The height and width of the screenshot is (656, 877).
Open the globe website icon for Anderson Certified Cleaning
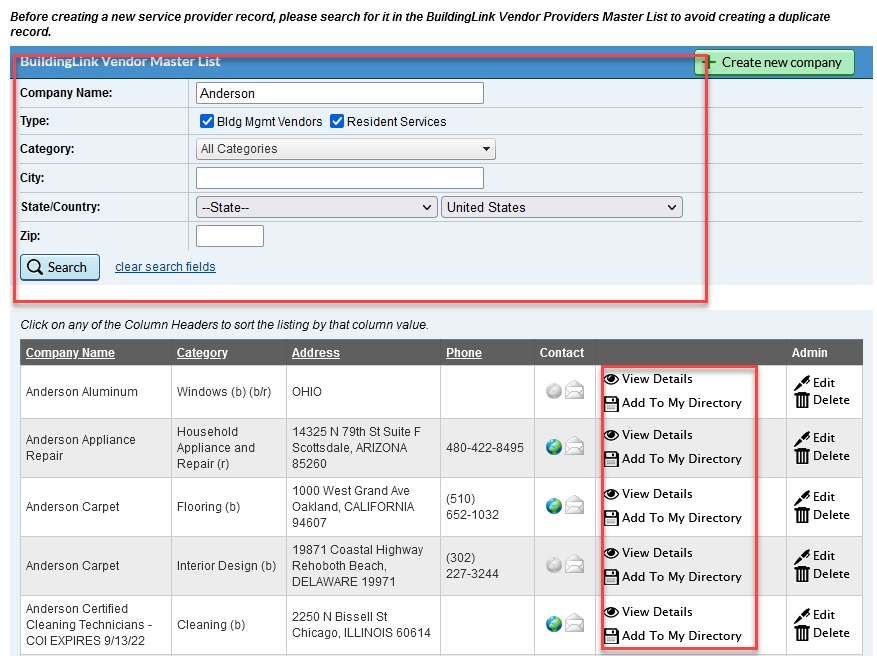(554, 624)
